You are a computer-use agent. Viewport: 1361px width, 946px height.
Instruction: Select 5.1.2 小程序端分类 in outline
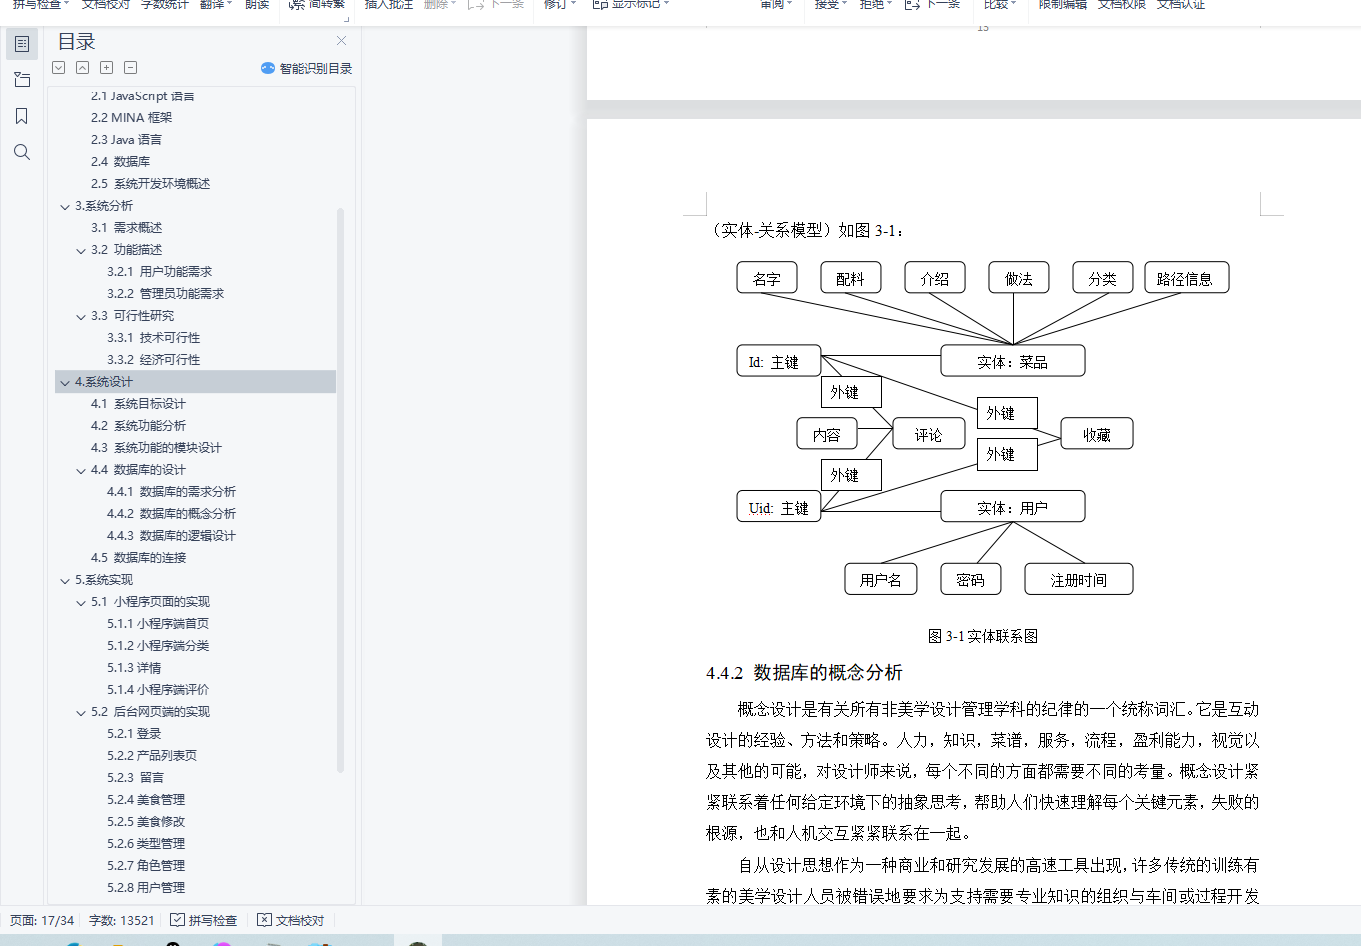point(158,646)
